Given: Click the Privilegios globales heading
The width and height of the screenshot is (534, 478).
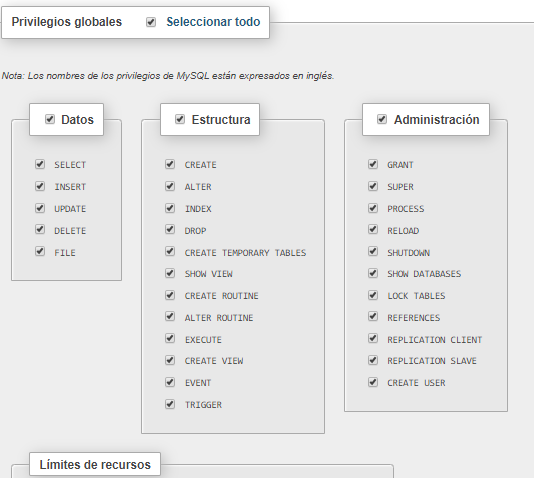Looking at the screenshot, I should (x=67, y=22).
